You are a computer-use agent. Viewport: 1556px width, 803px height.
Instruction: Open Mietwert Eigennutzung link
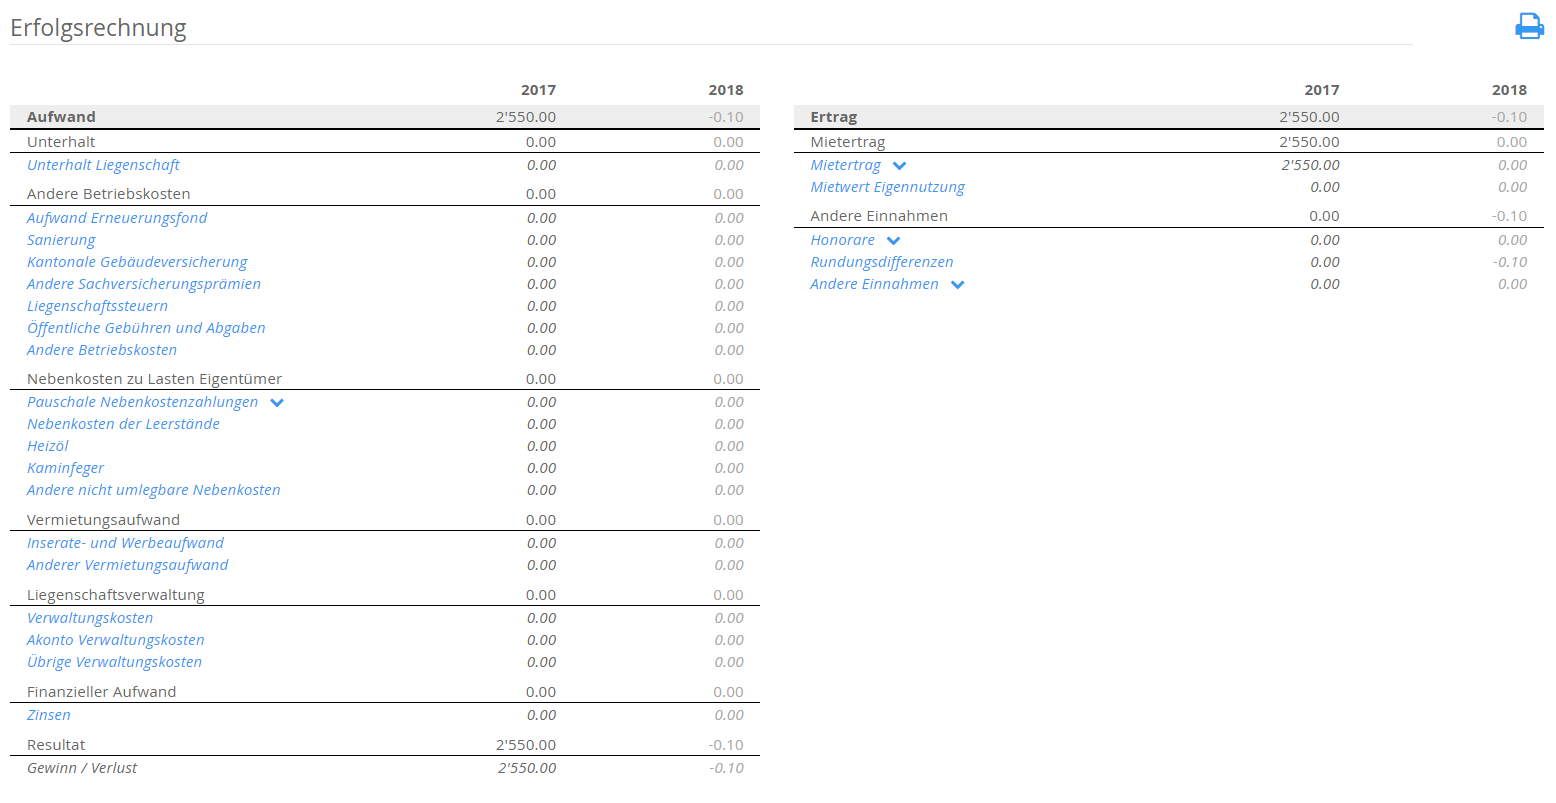888,187
